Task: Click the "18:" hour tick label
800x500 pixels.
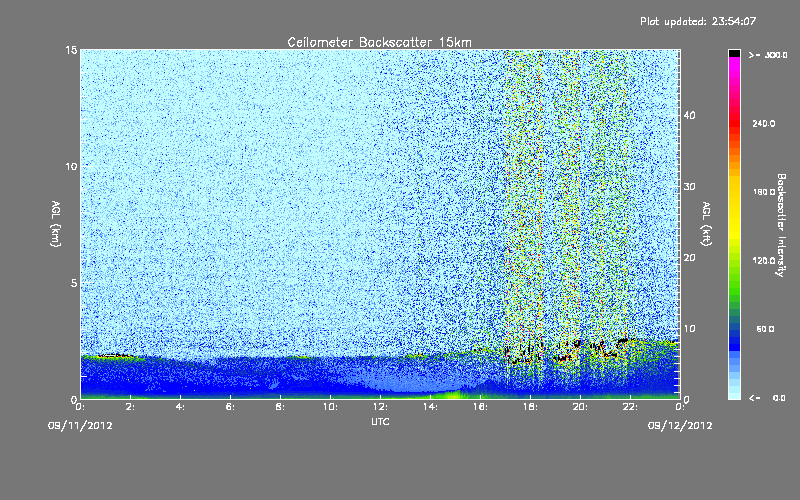Action: [531, 407]
